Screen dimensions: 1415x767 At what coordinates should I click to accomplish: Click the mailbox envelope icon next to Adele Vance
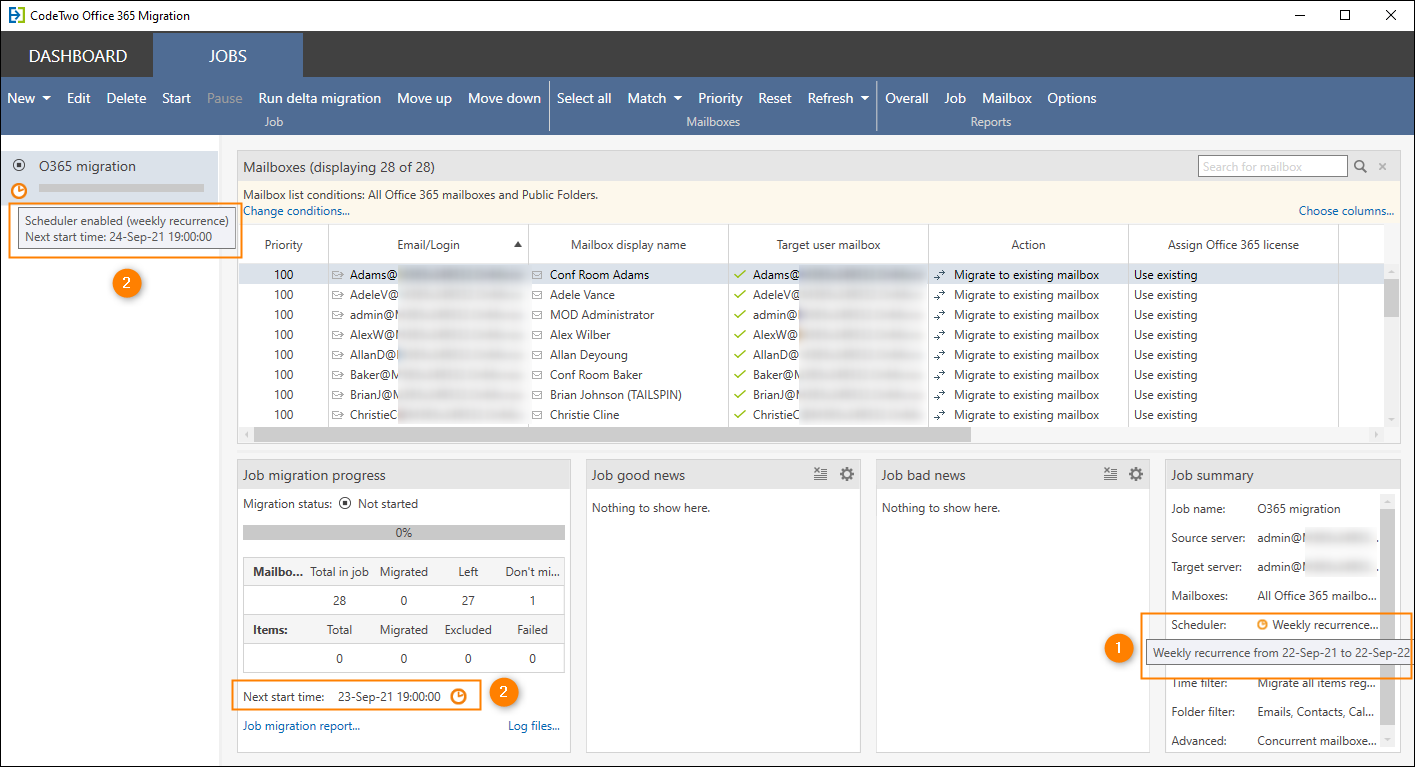[537, 294]
